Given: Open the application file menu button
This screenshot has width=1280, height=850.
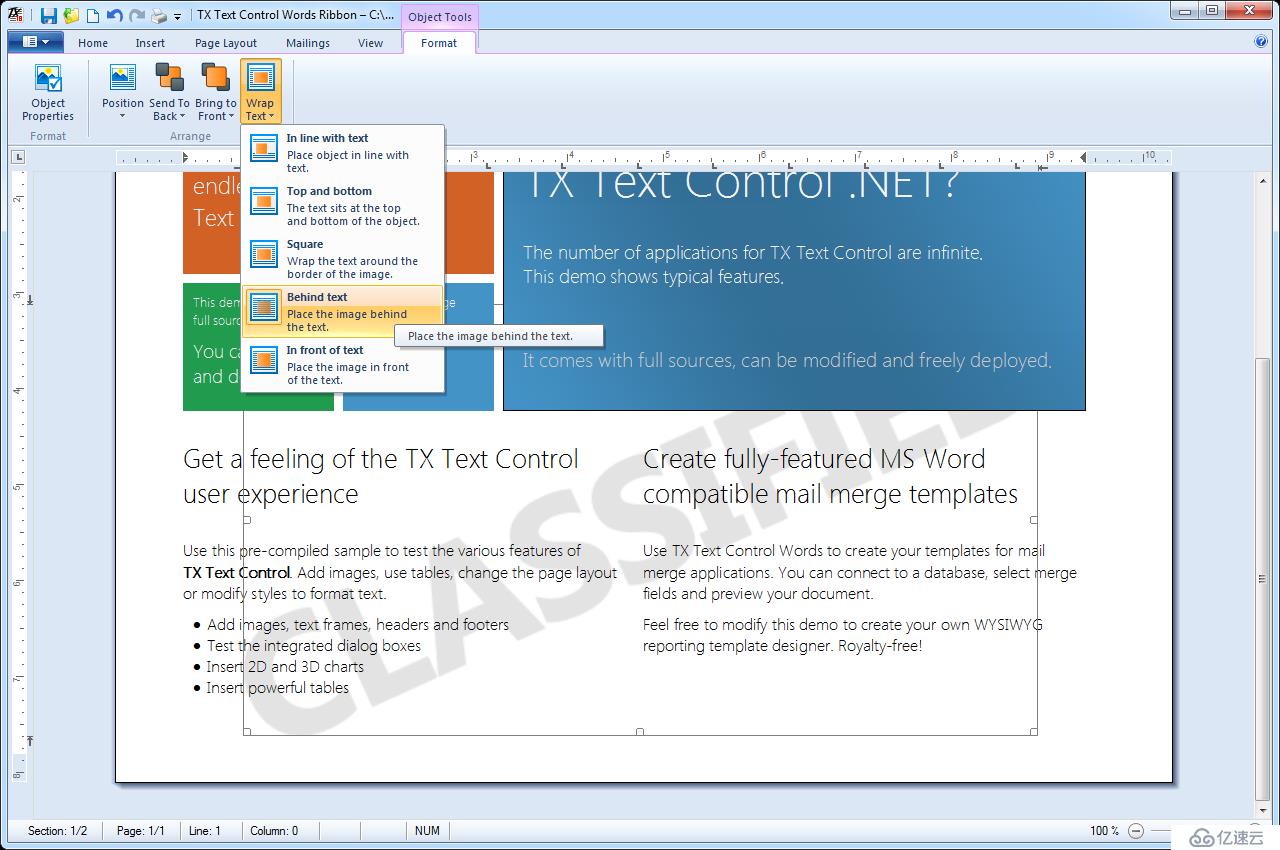Looking at the screenshot, I should click(35, 42).
